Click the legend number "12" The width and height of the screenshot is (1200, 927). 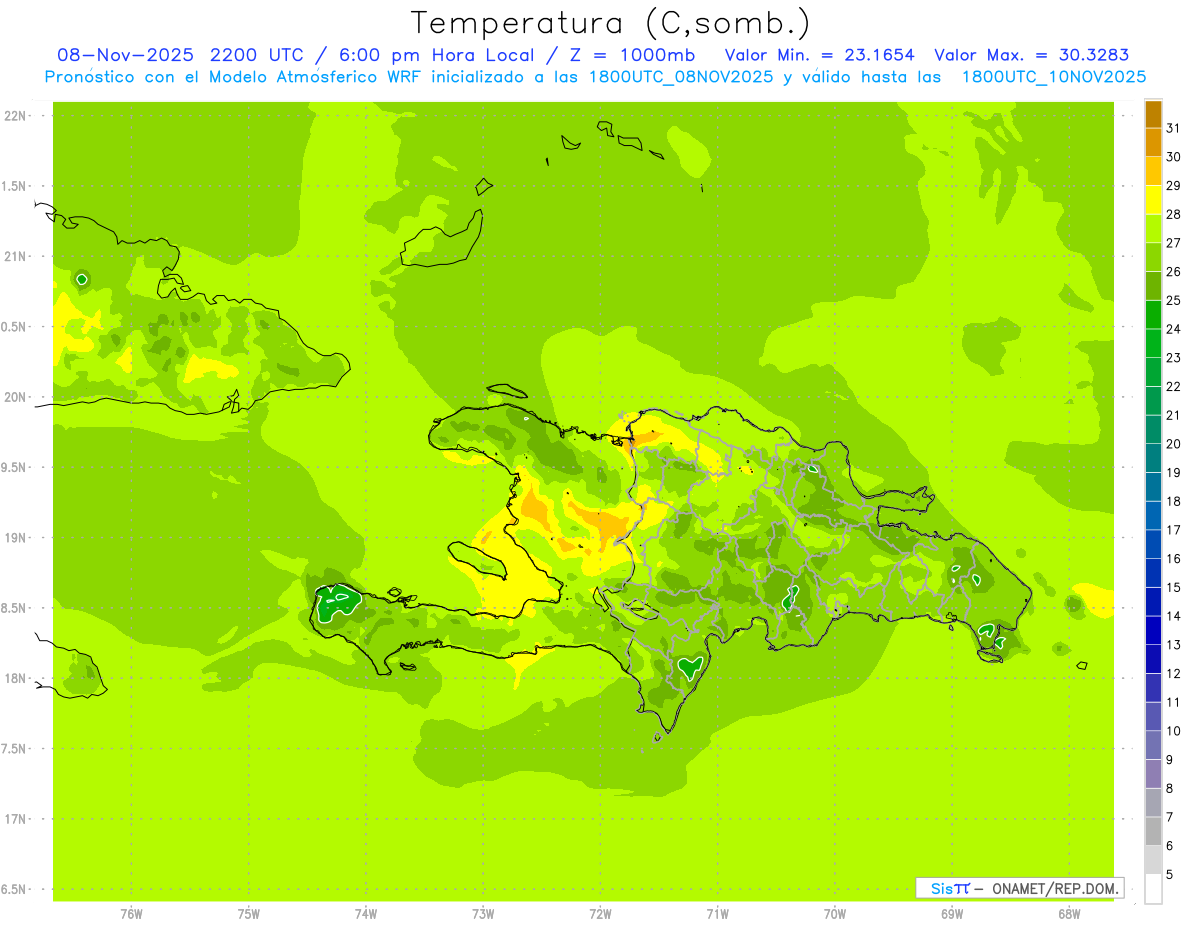pyautogui.click(x=1173, y=673)
